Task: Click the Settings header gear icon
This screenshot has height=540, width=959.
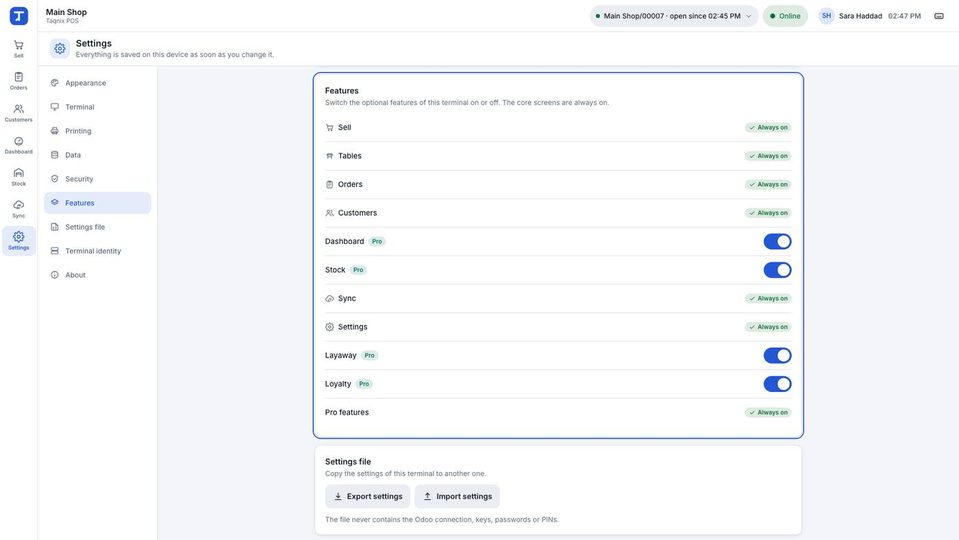Action: click(x=60, y=48)
